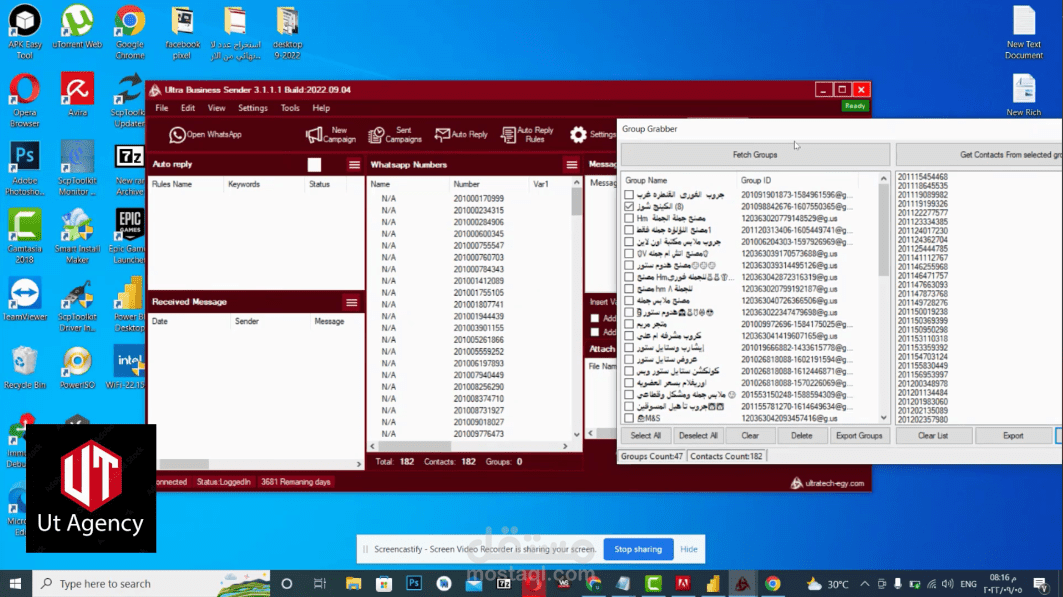1063x597 pixels.
Task: Open Photoshop from the taskbar
Action: 414,583
